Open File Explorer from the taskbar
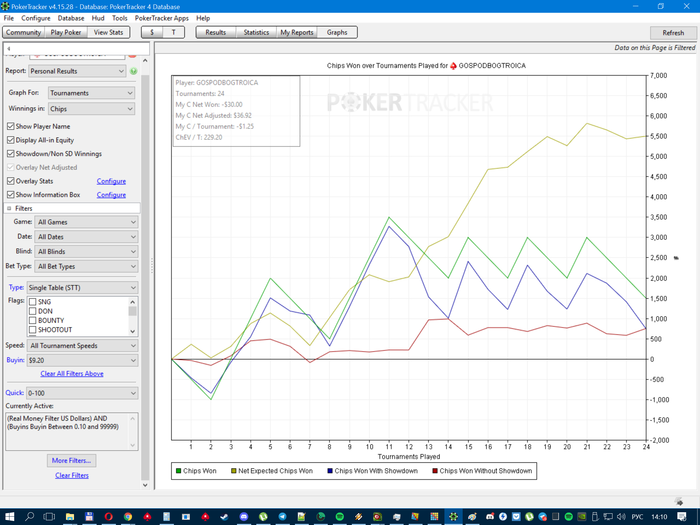Screen dimensions: 700x525 [70, 517]
